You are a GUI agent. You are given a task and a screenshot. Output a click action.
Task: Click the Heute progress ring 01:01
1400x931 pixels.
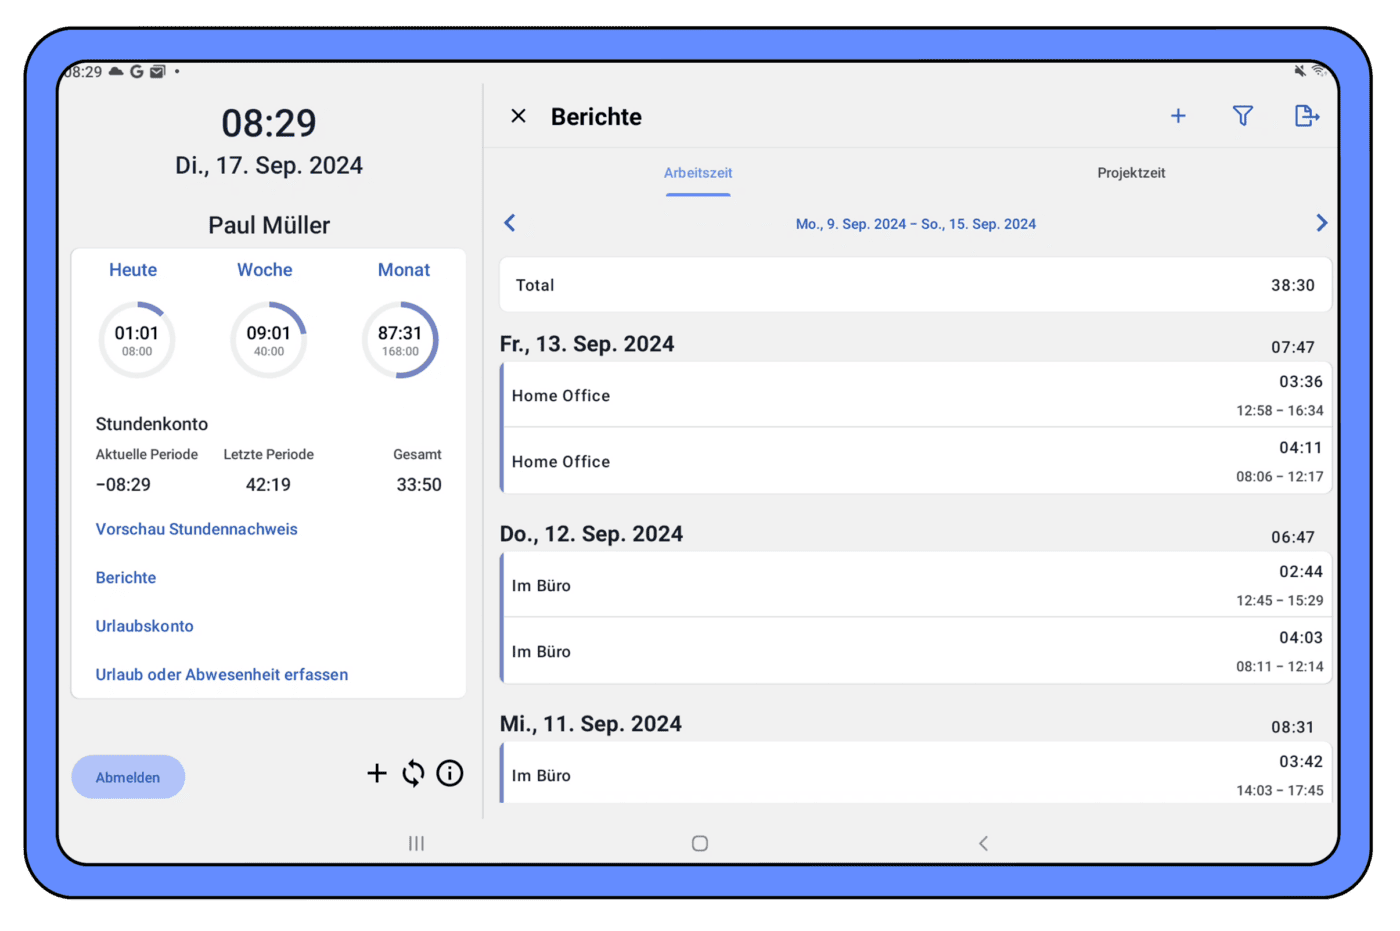[x=137, y=340]
